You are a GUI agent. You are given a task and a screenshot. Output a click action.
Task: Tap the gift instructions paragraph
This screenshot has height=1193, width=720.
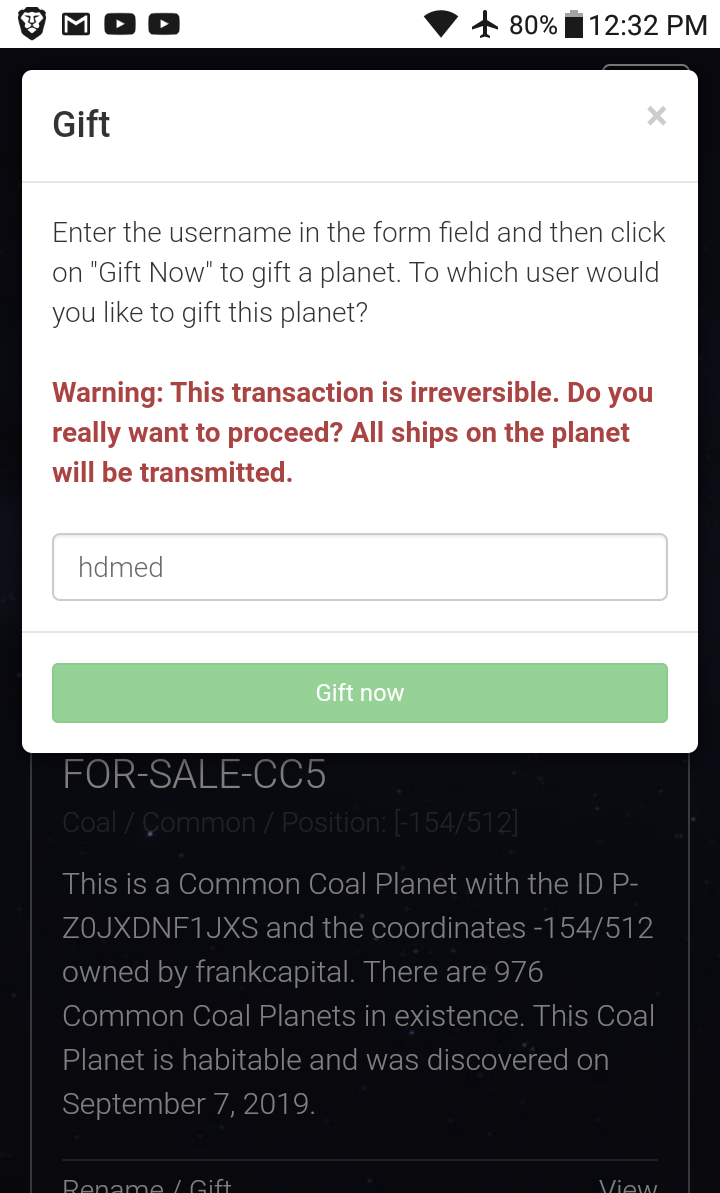click(359, 272)
